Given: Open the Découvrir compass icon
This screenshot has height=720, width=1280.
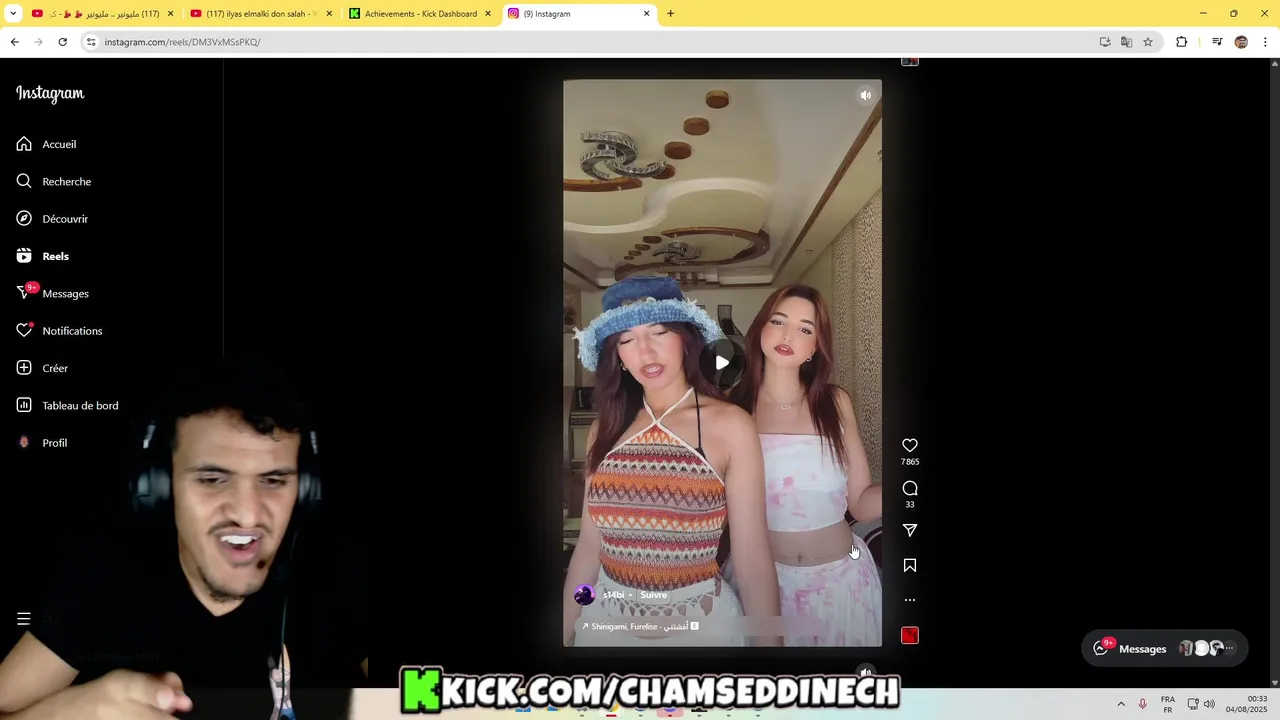Looking at the screenshot, I should click(24, 219).
